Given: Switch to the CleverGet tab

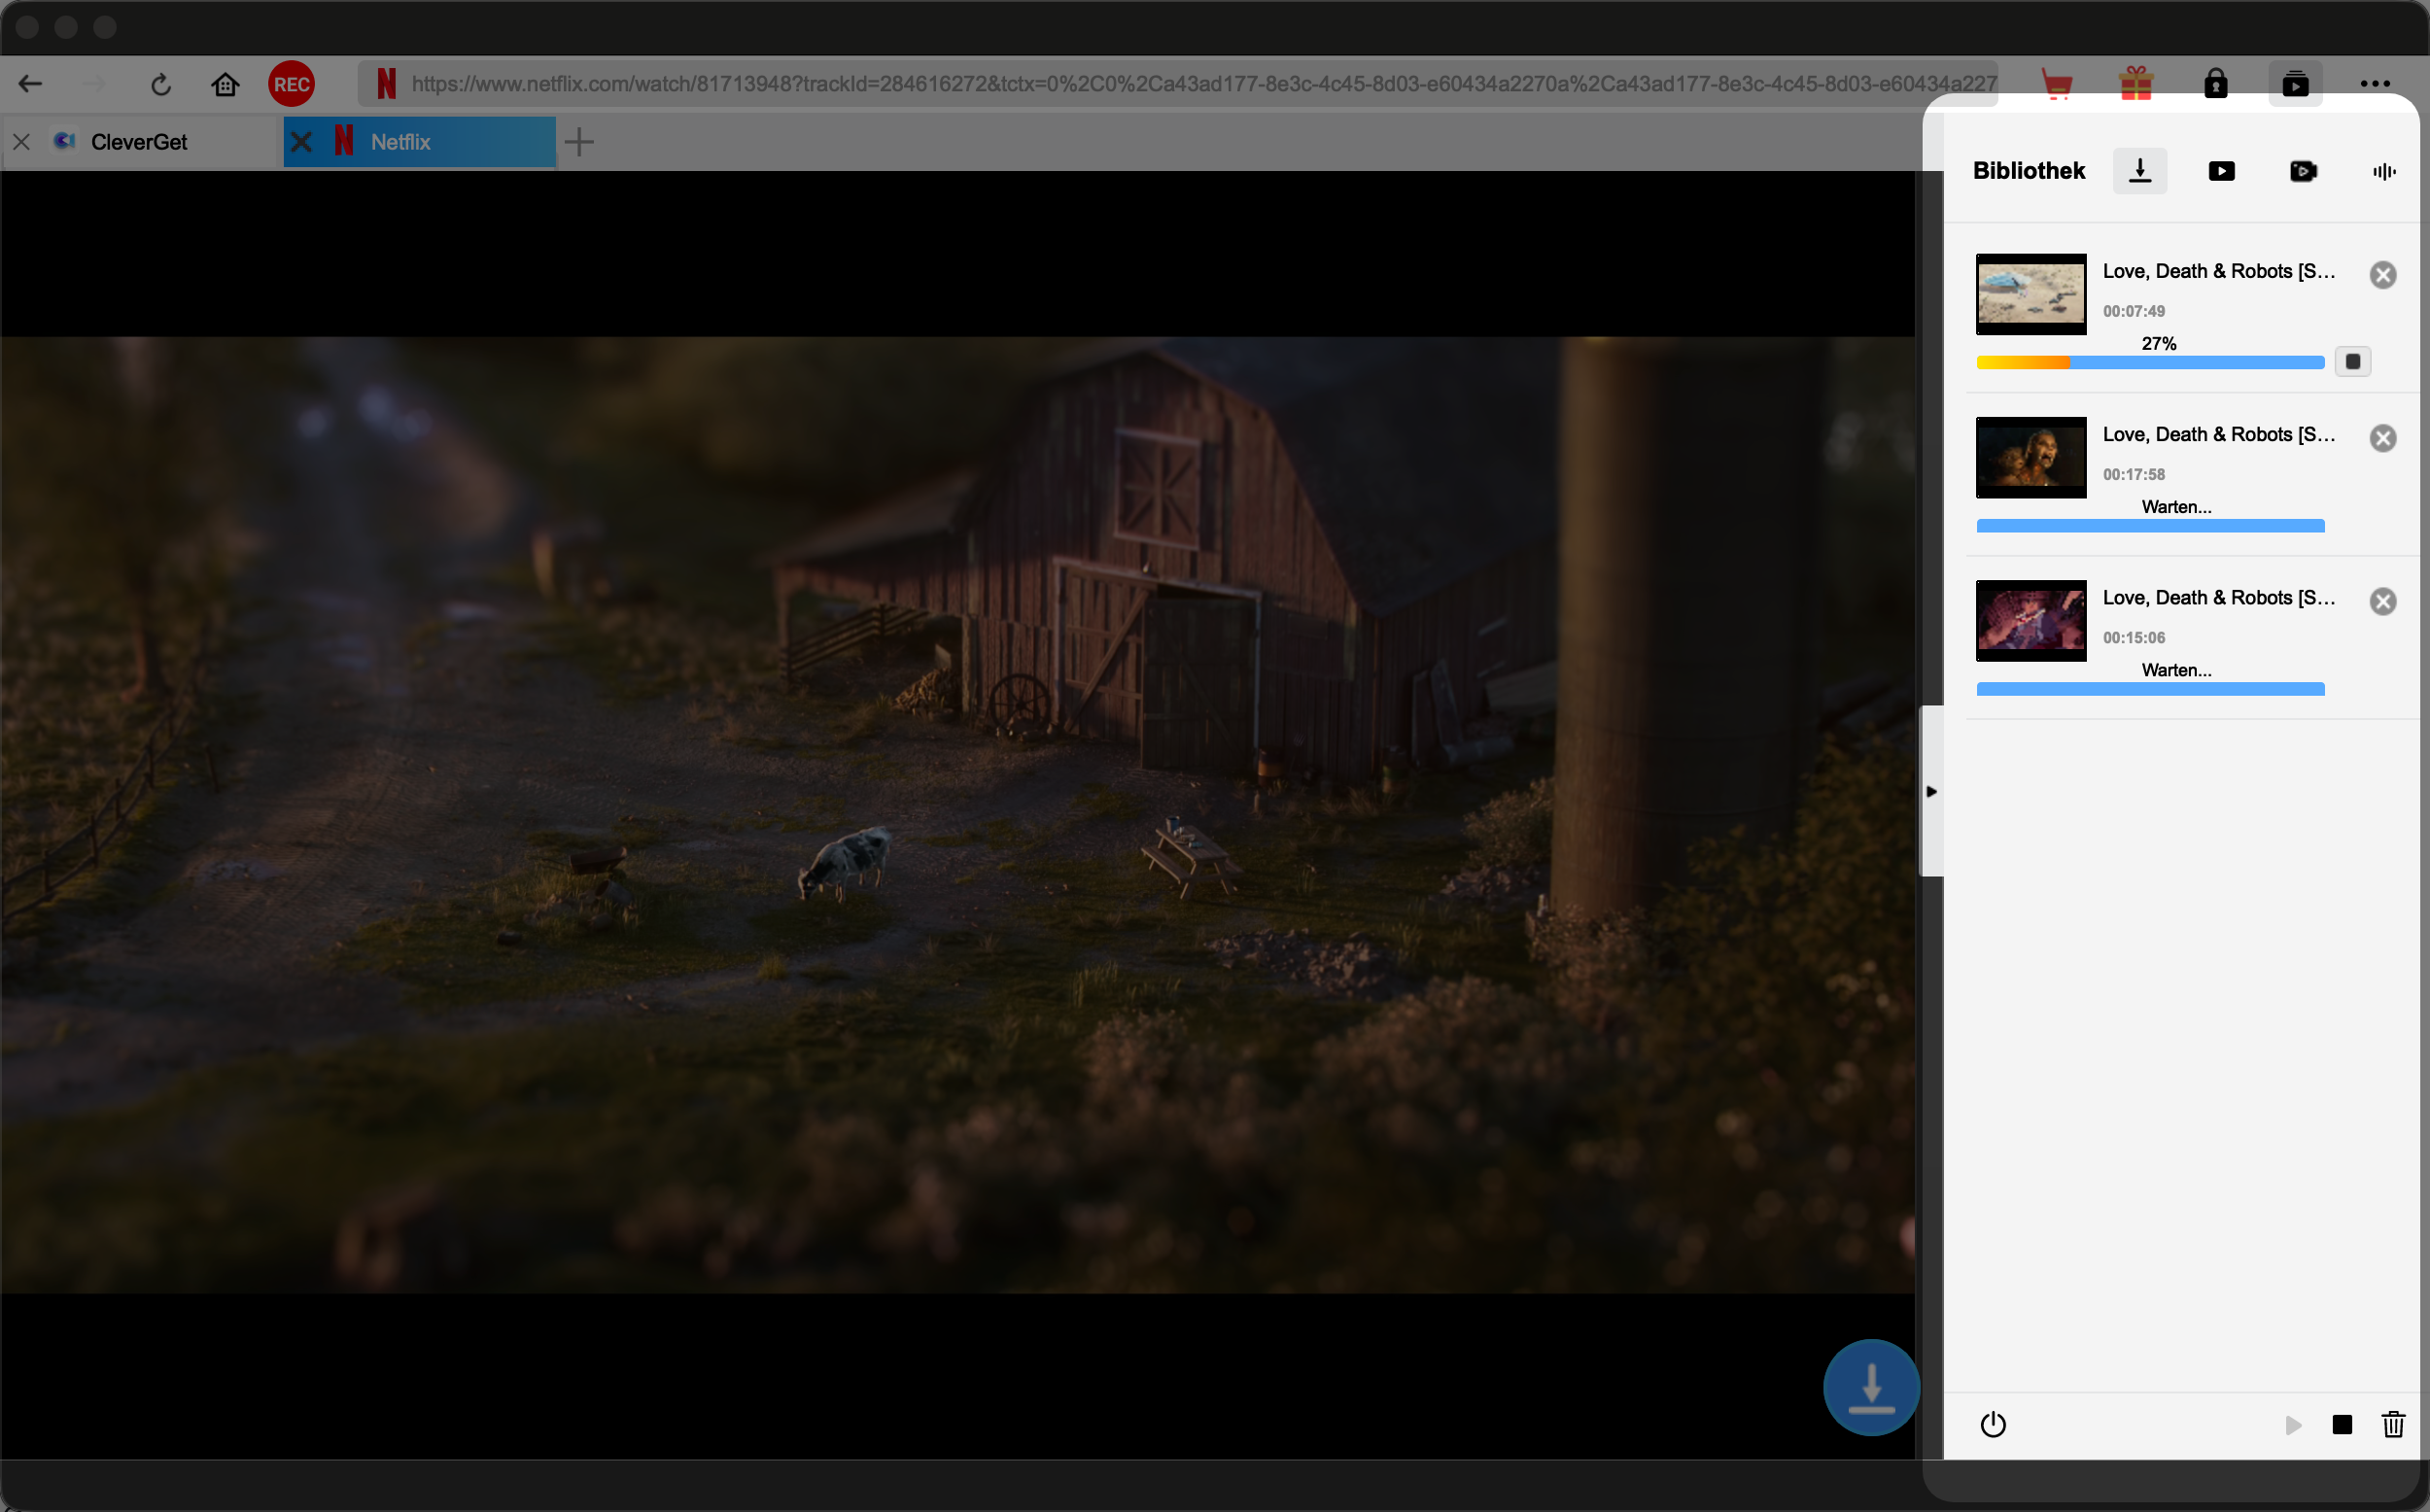Looking at the screenshot, I should [x=139, y=142].
